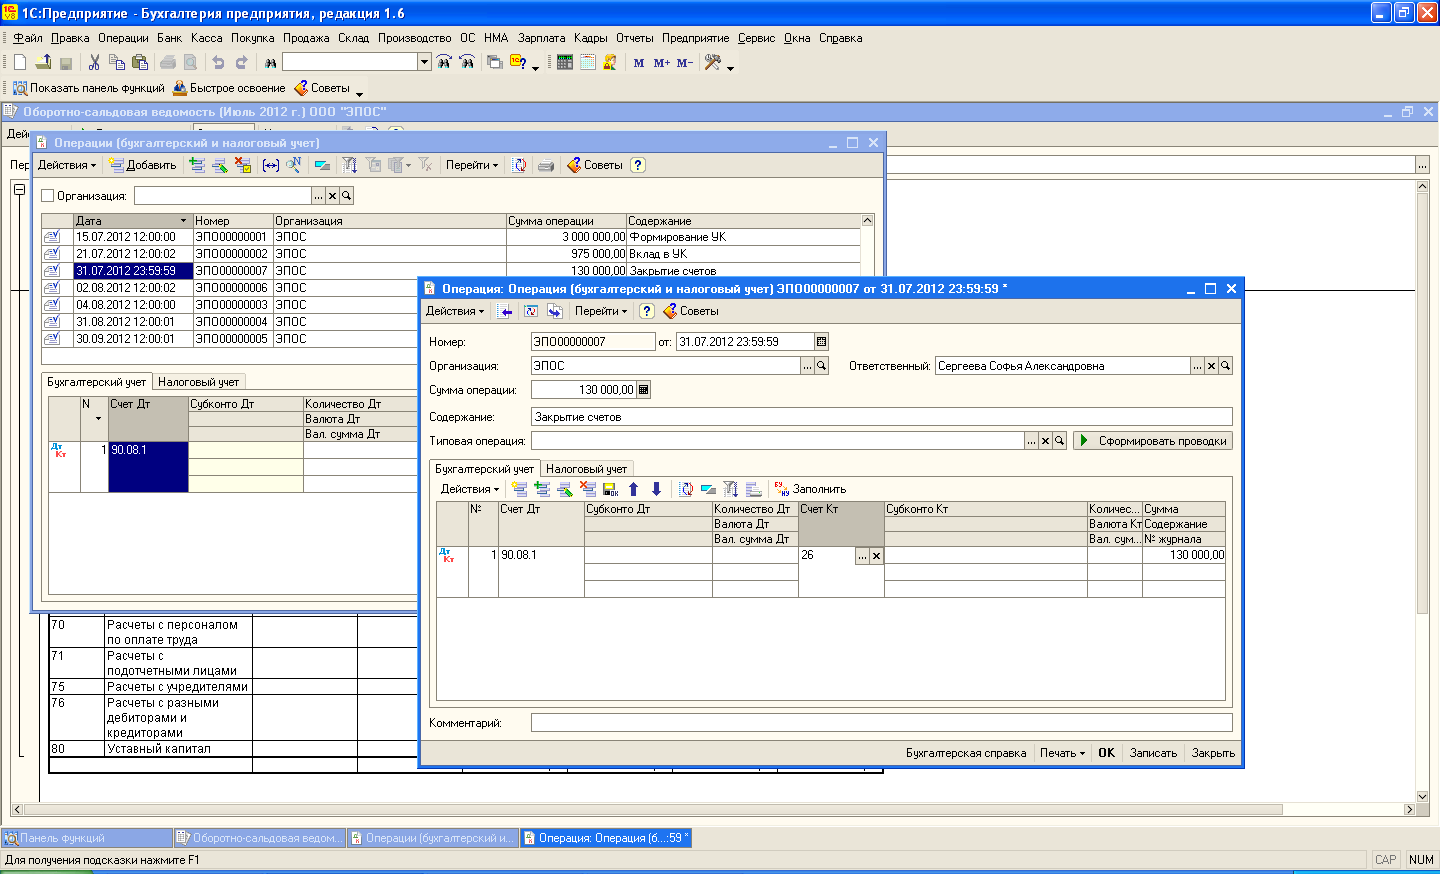Click Показать панель функций button

[88, 88]
